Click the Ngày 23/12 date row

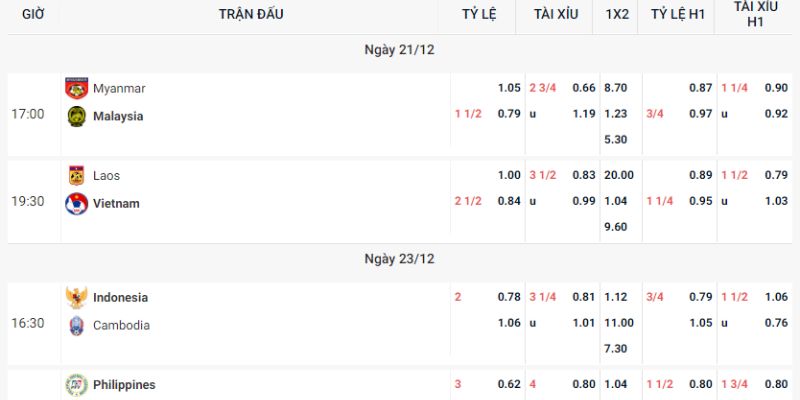400,258
